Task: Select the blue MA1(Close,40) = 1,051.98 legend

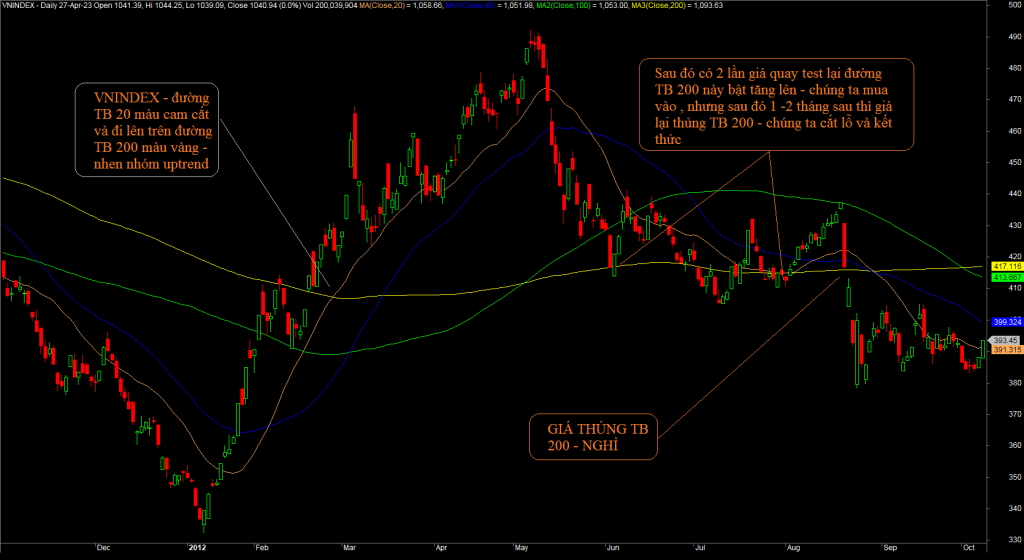Action: [489, 5]
